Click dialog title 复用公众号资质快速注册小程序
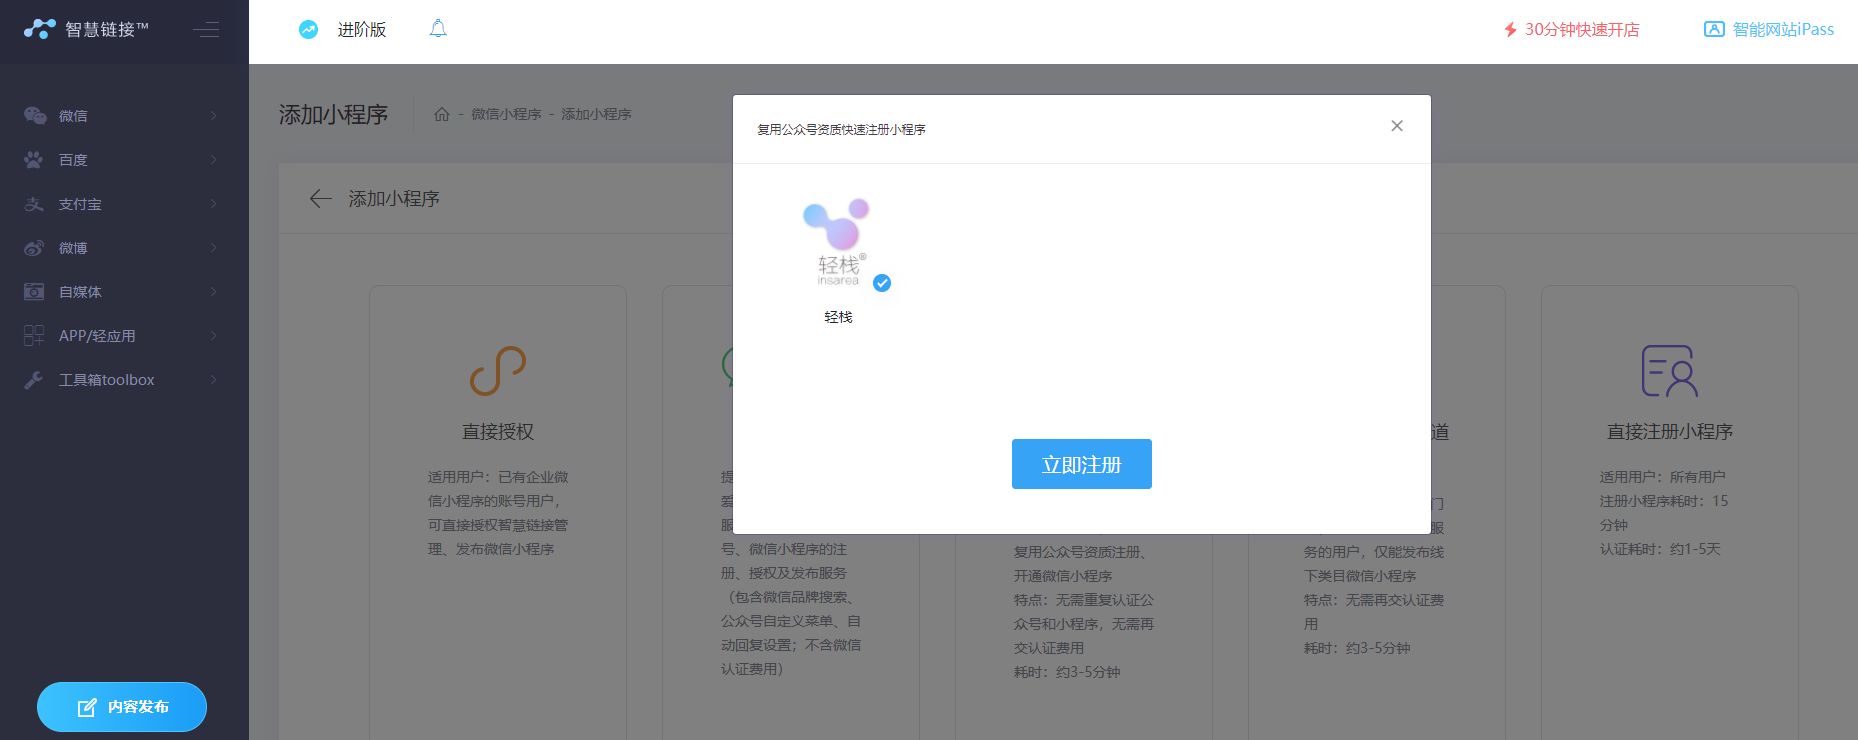The height and width of the screenshot is (740, 1858). click(x=841, y=130)
